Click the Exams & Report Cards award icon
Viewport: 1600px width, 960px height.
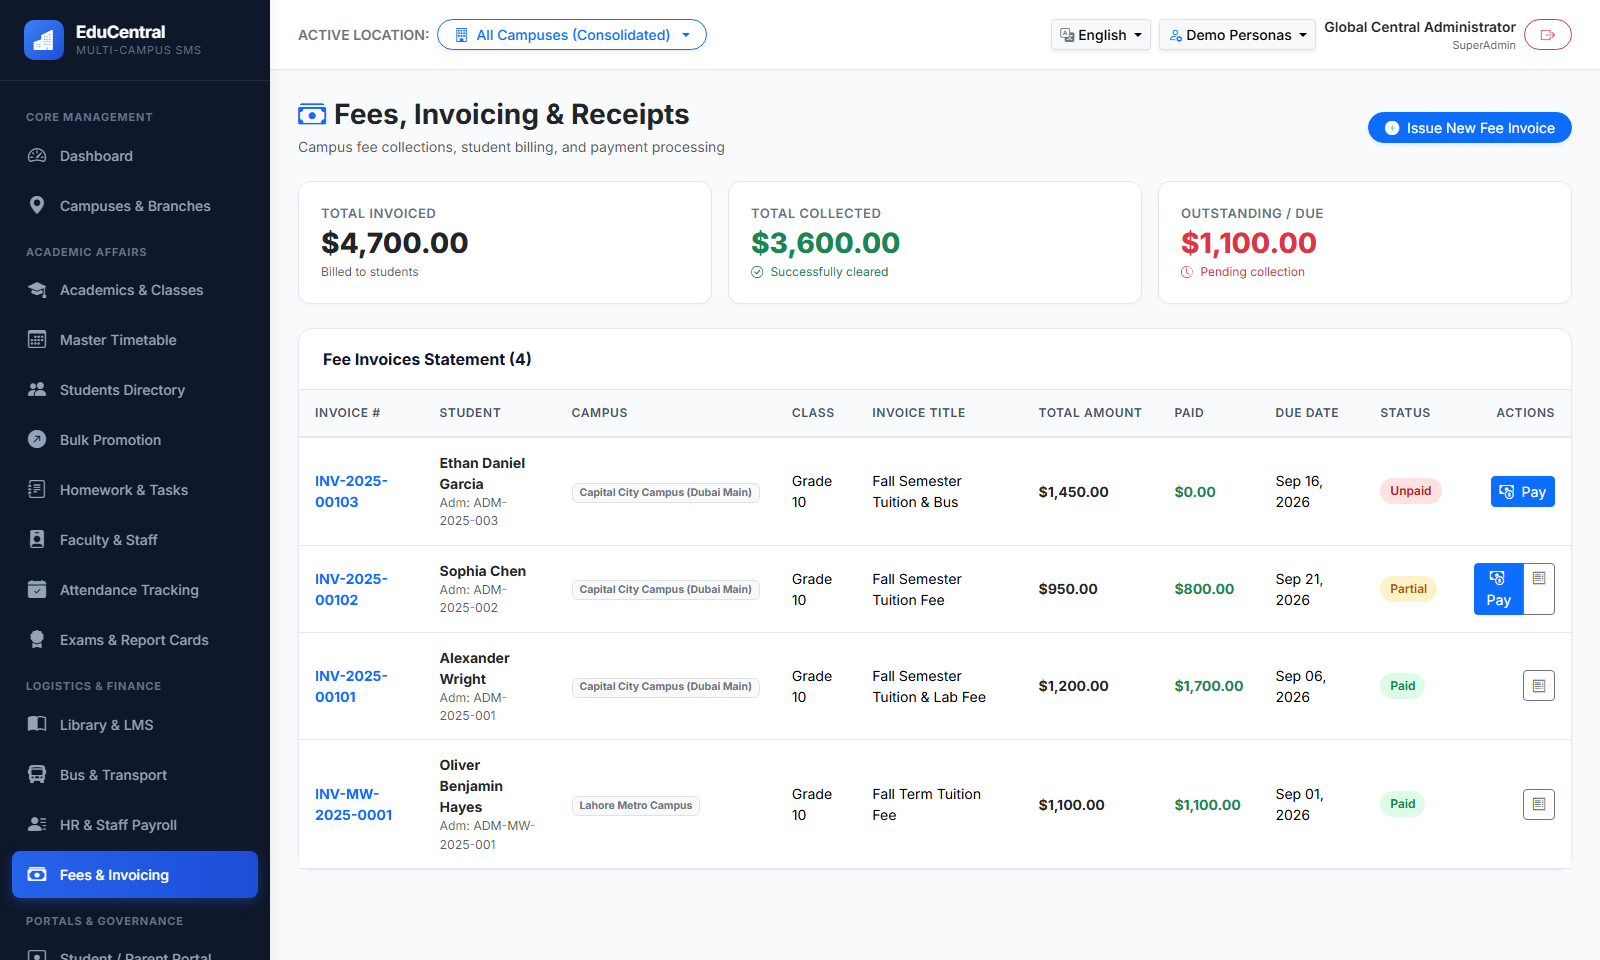[x=37, y=640]
